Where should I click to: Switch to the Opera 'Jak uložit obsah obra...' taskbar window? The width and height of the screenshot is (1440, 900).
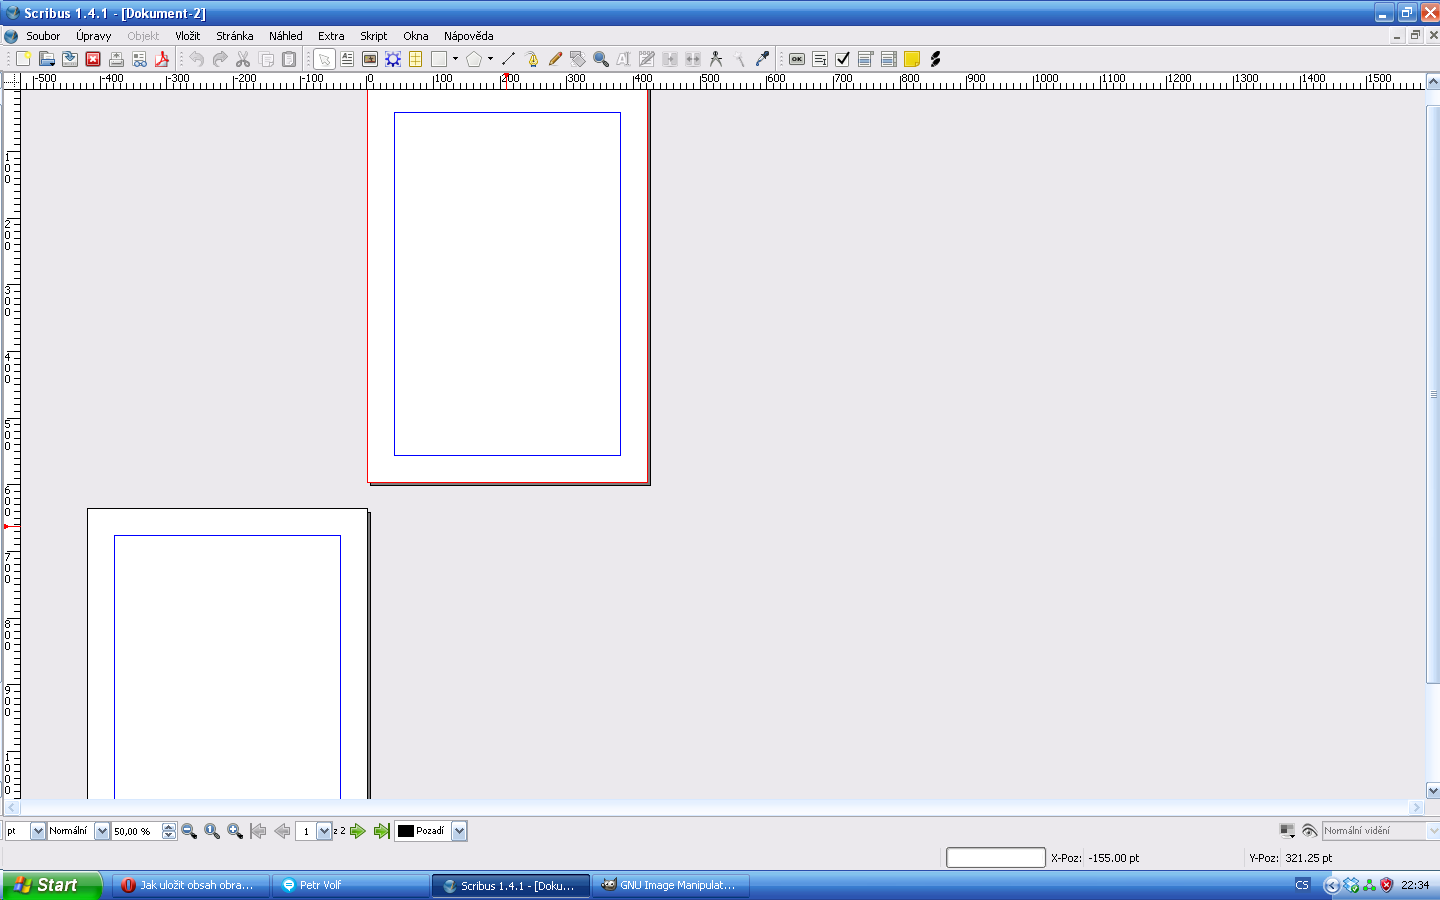191,885
